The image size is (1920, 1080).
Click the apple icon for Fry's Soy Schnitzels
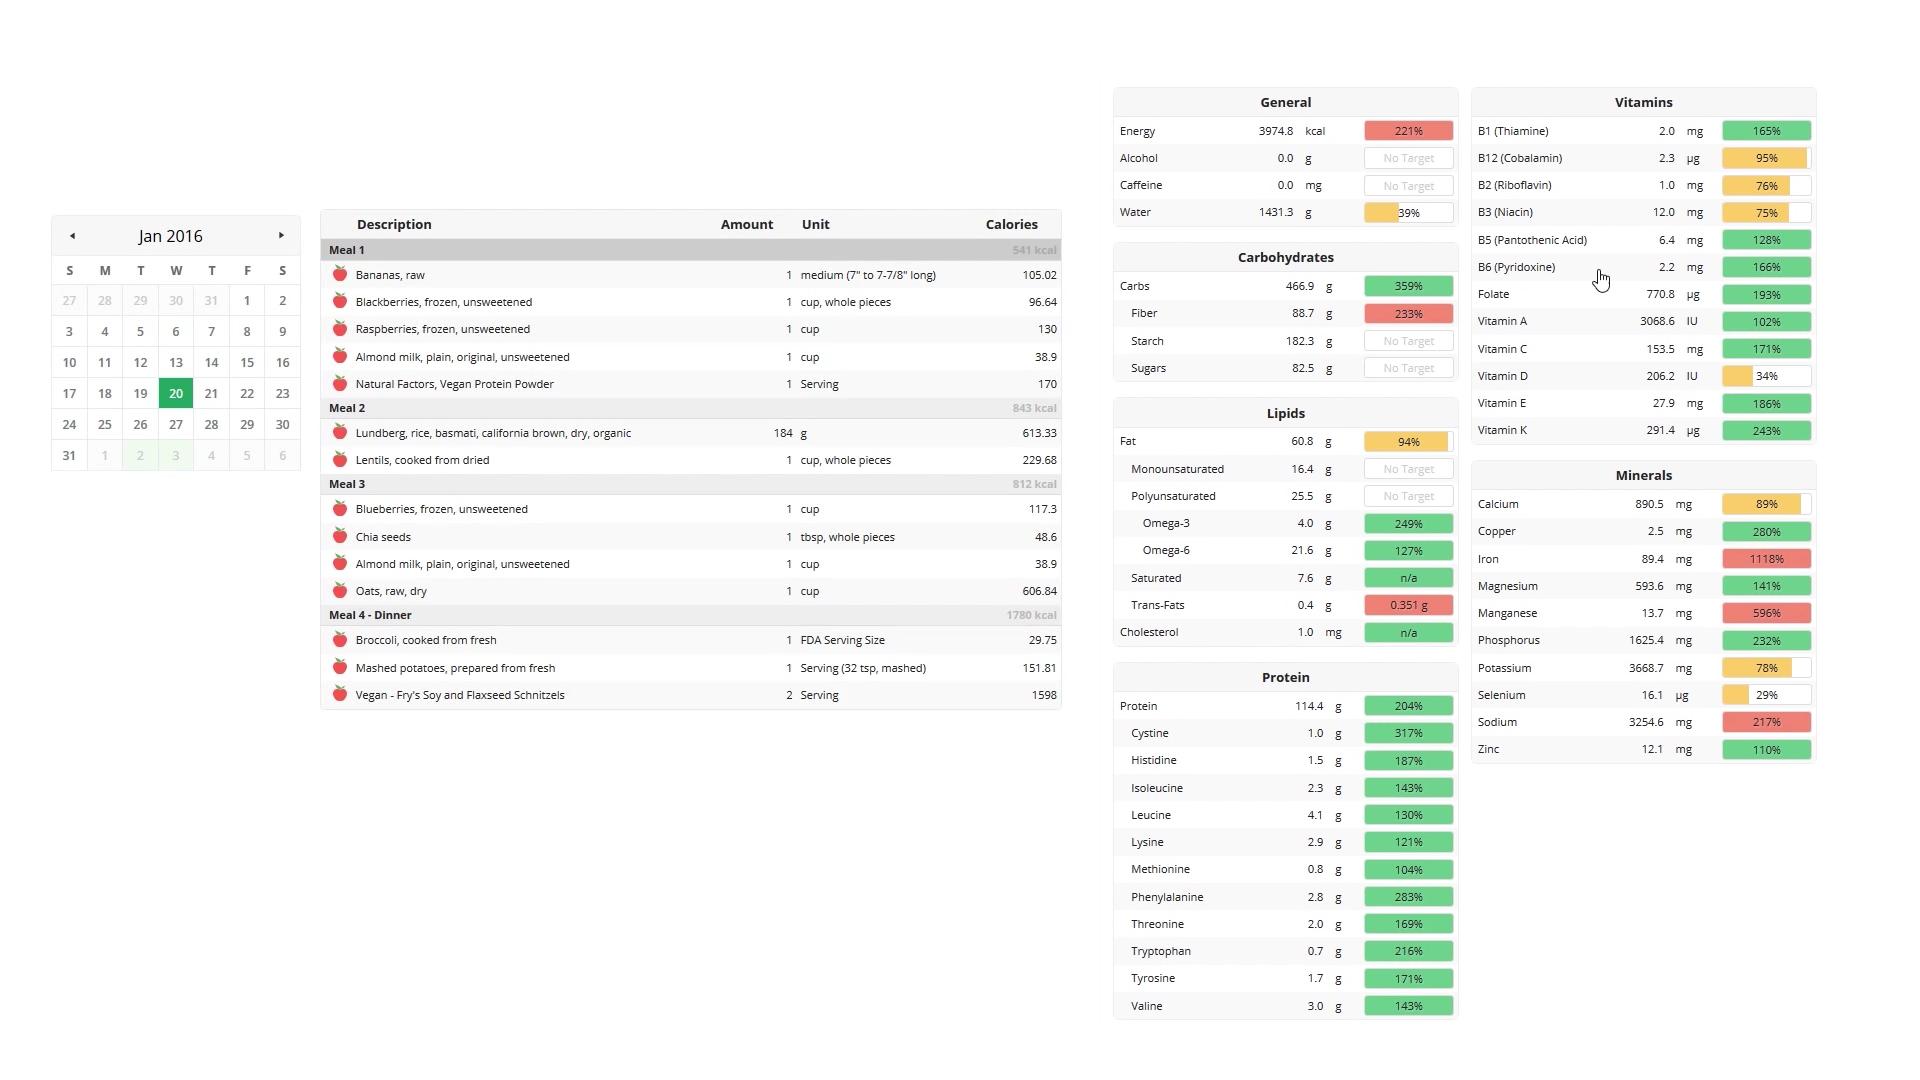[340, 695]
